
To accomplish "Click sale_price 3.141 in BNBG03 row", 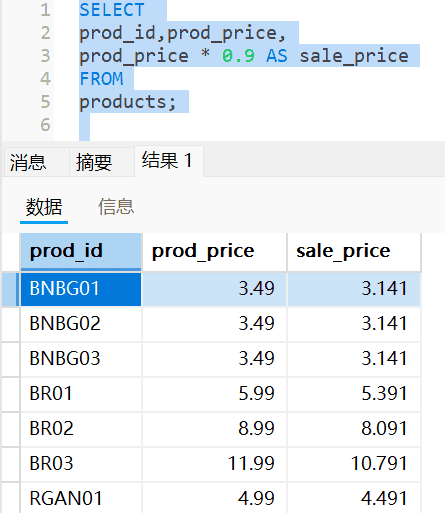I will pyautogui.click(x=354, y=359).
